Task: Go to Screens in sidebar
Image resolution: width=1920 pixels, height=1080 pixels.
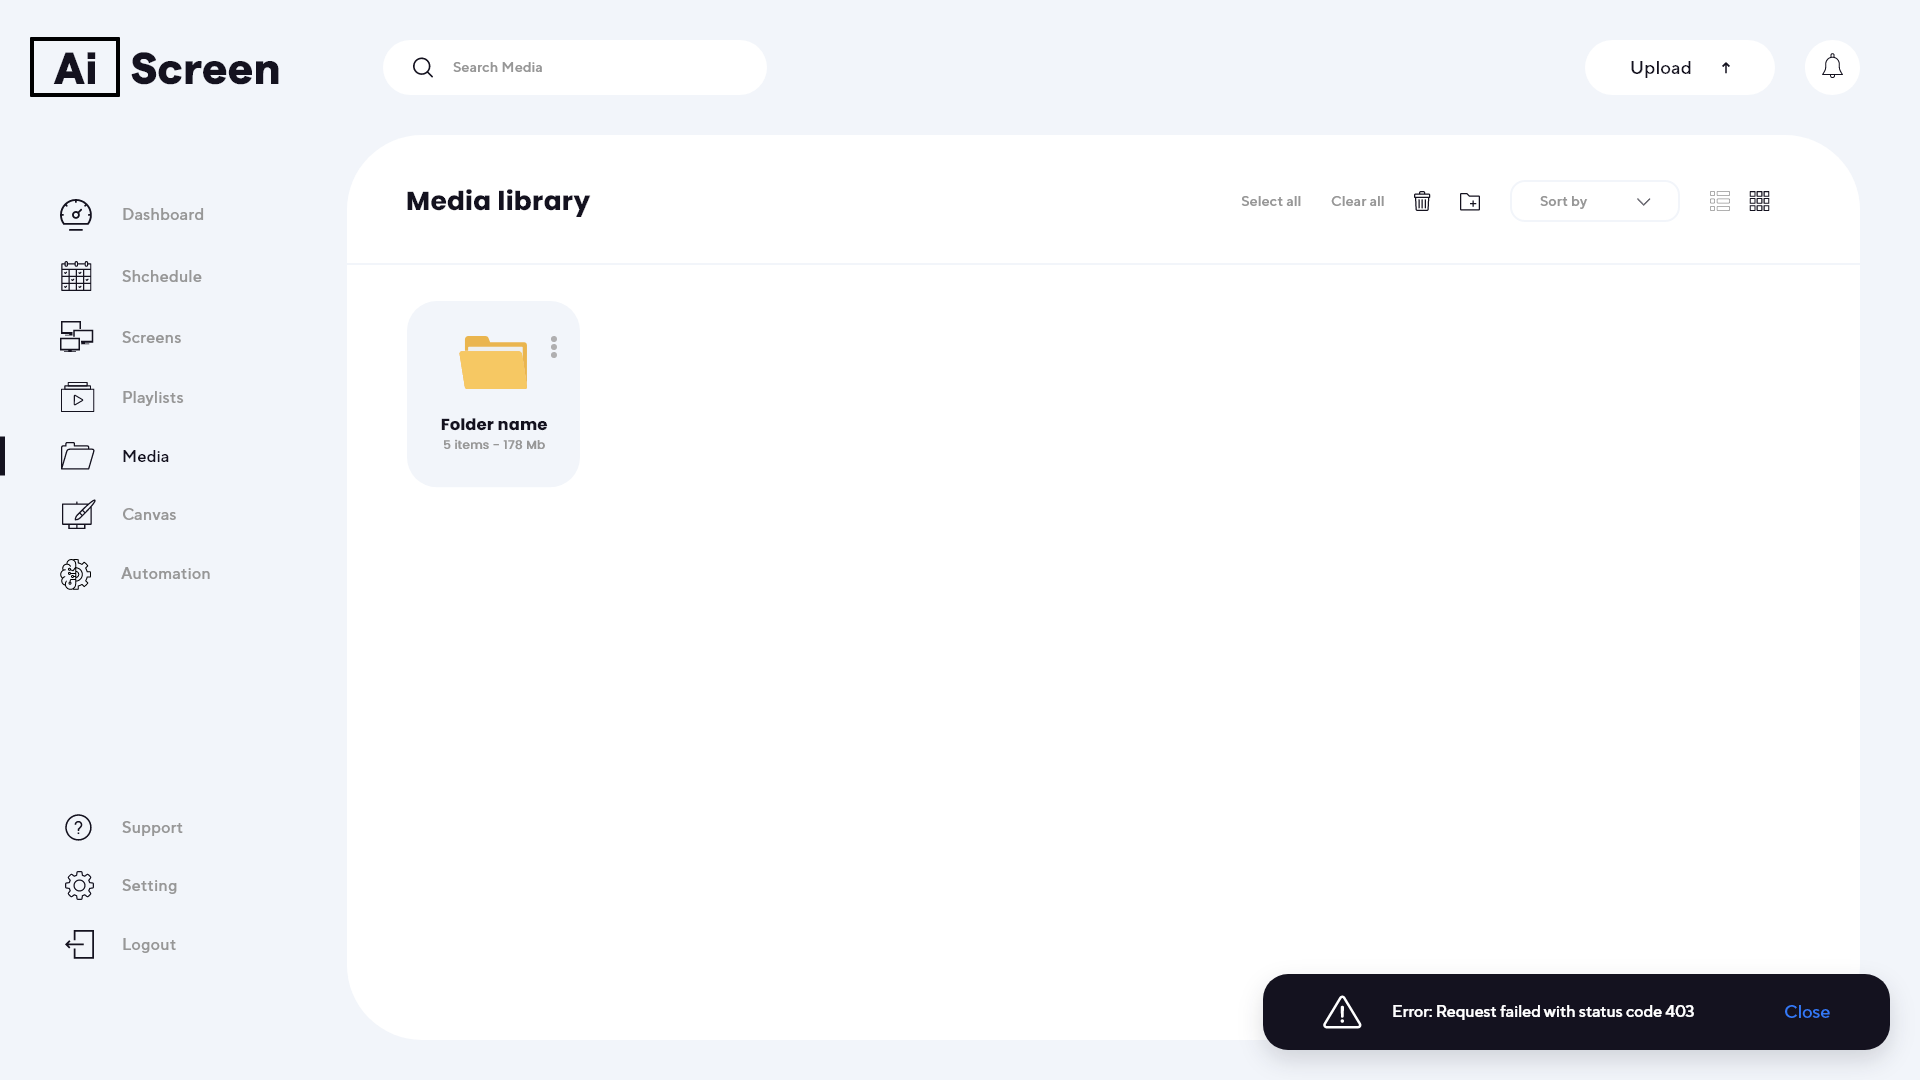Action: pyautogui.click(x=151, y=337)
